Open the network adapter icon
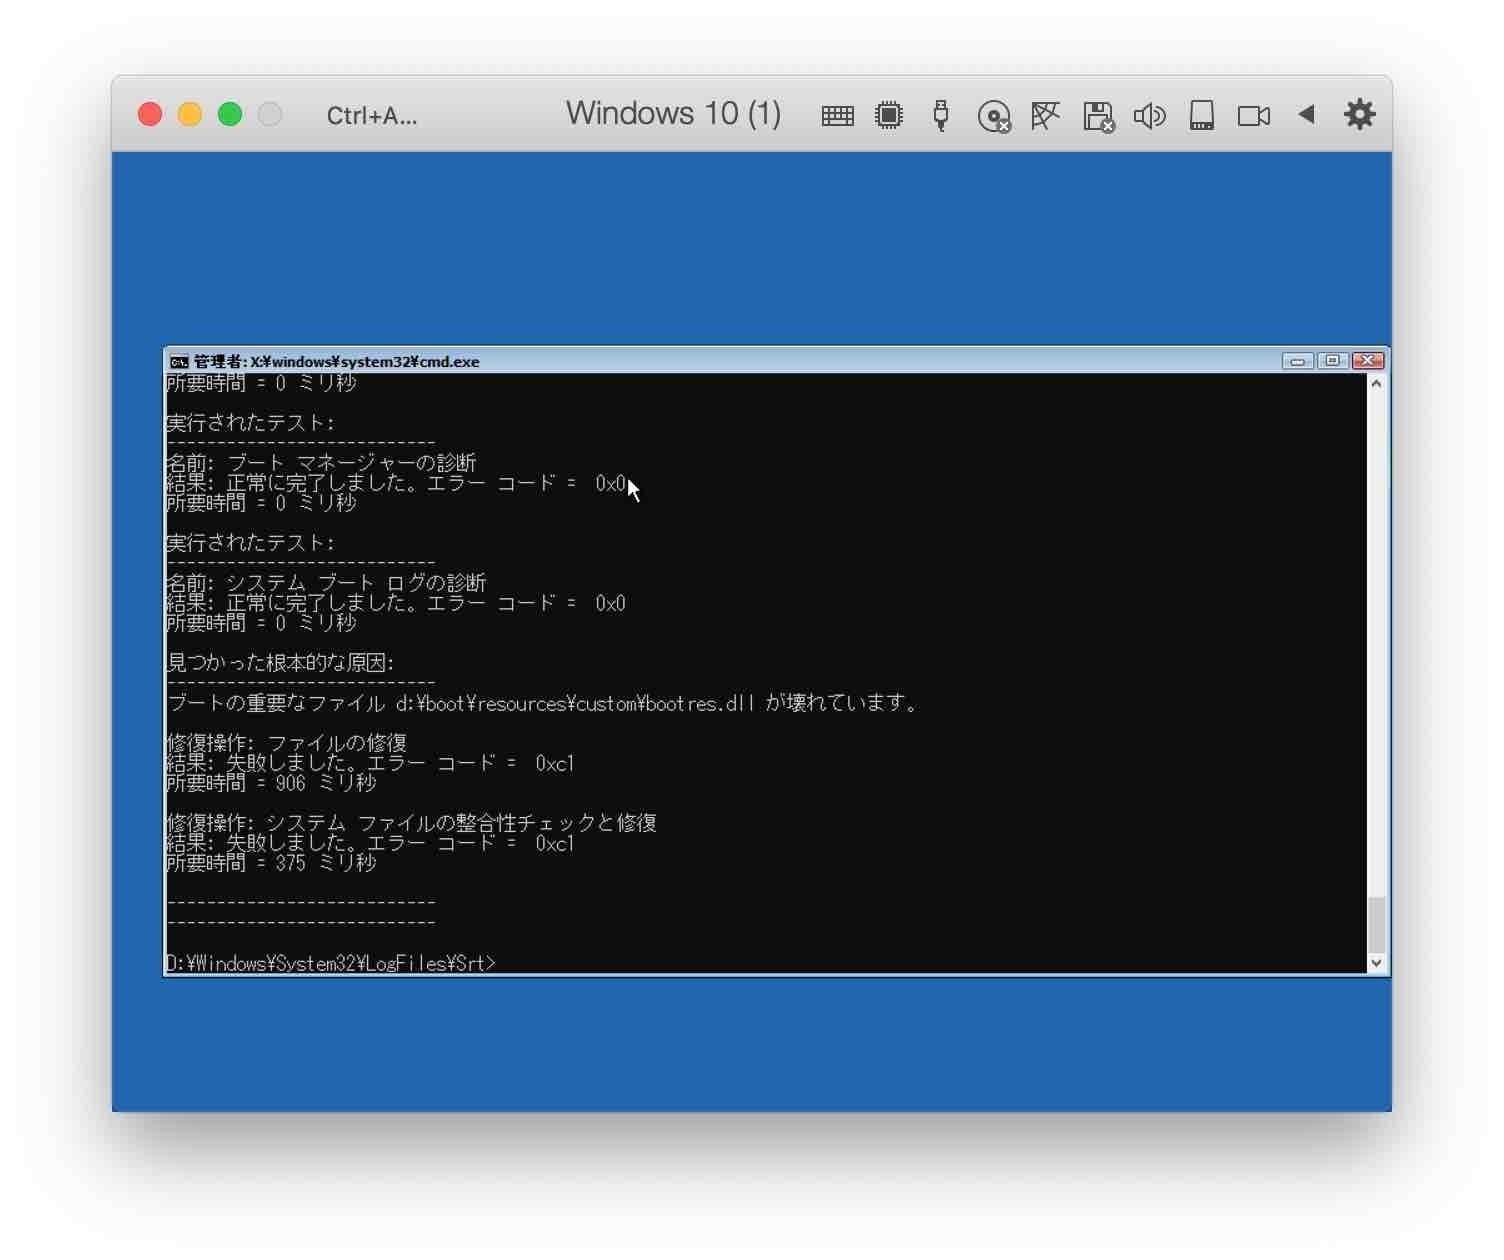 (1045, 115)
